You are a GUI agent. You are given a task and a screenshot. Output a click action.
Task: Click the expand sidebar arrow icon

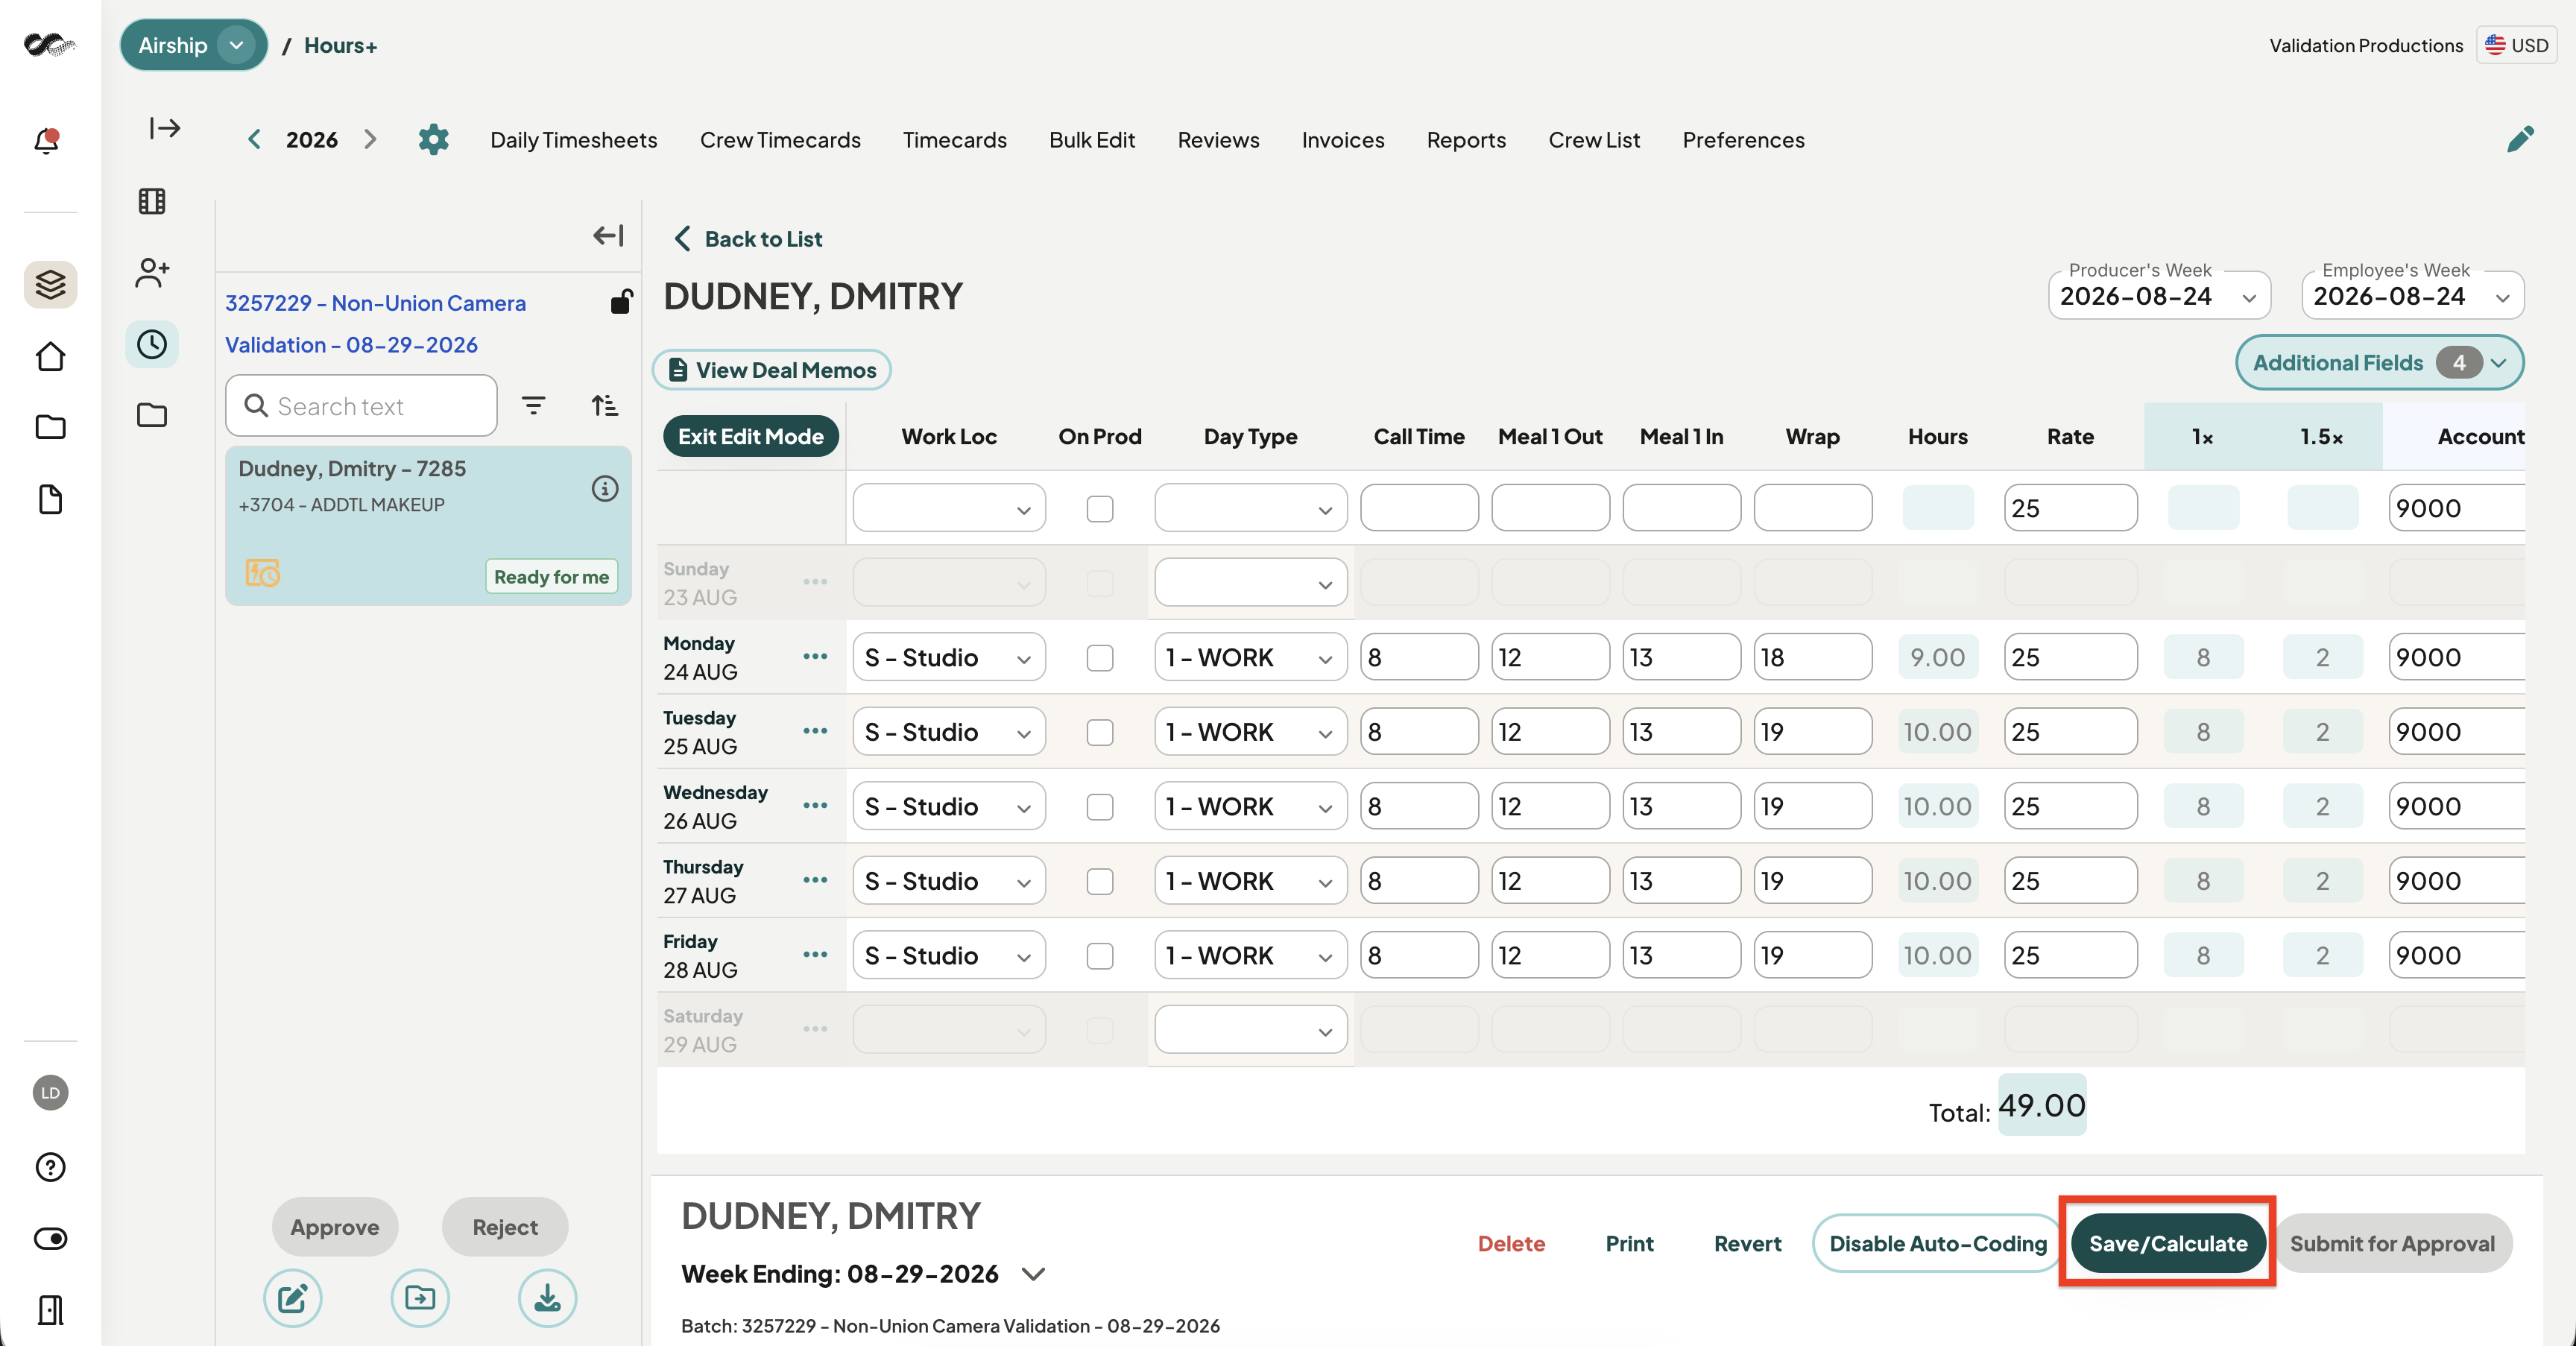[x=165, y=128]
